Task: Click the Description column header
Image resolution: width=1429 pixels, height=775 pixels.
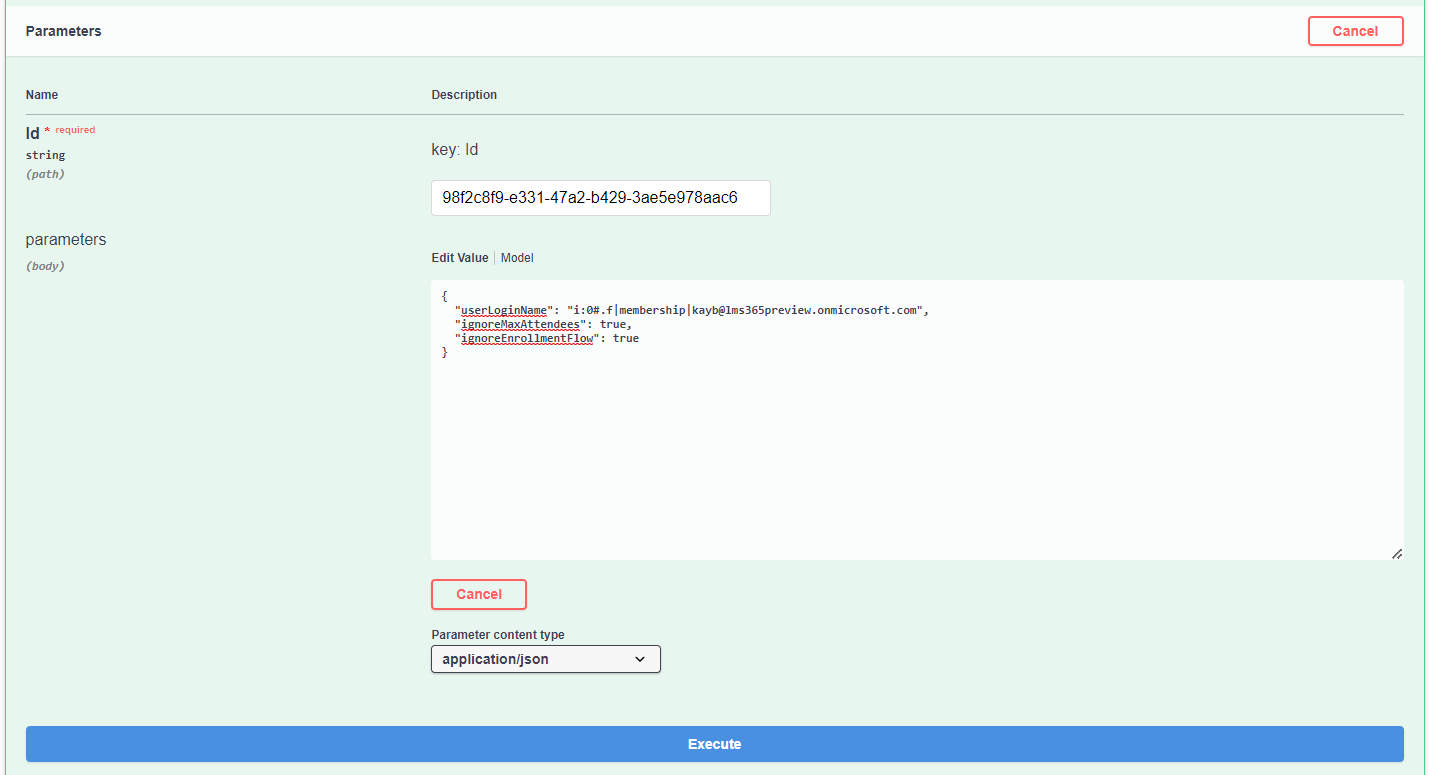Action: tap(464, 95)
